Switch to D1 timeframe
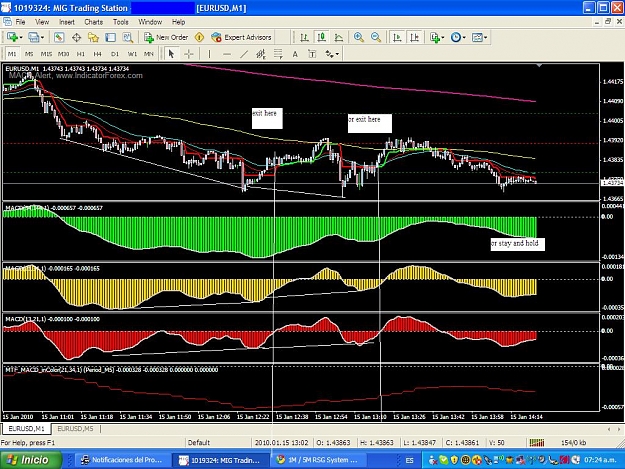The image size is (625, 469). (115, 54)
